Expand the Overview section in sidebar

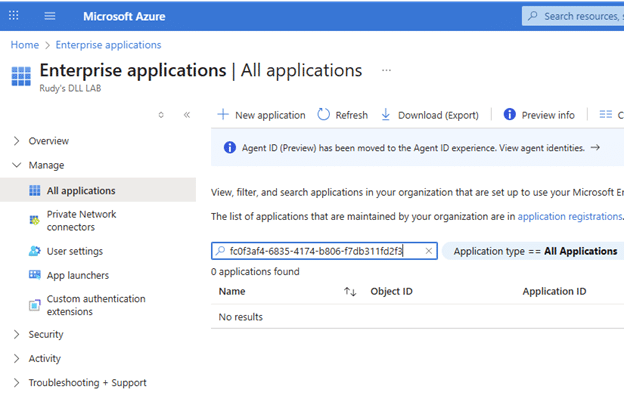(17, 141)
